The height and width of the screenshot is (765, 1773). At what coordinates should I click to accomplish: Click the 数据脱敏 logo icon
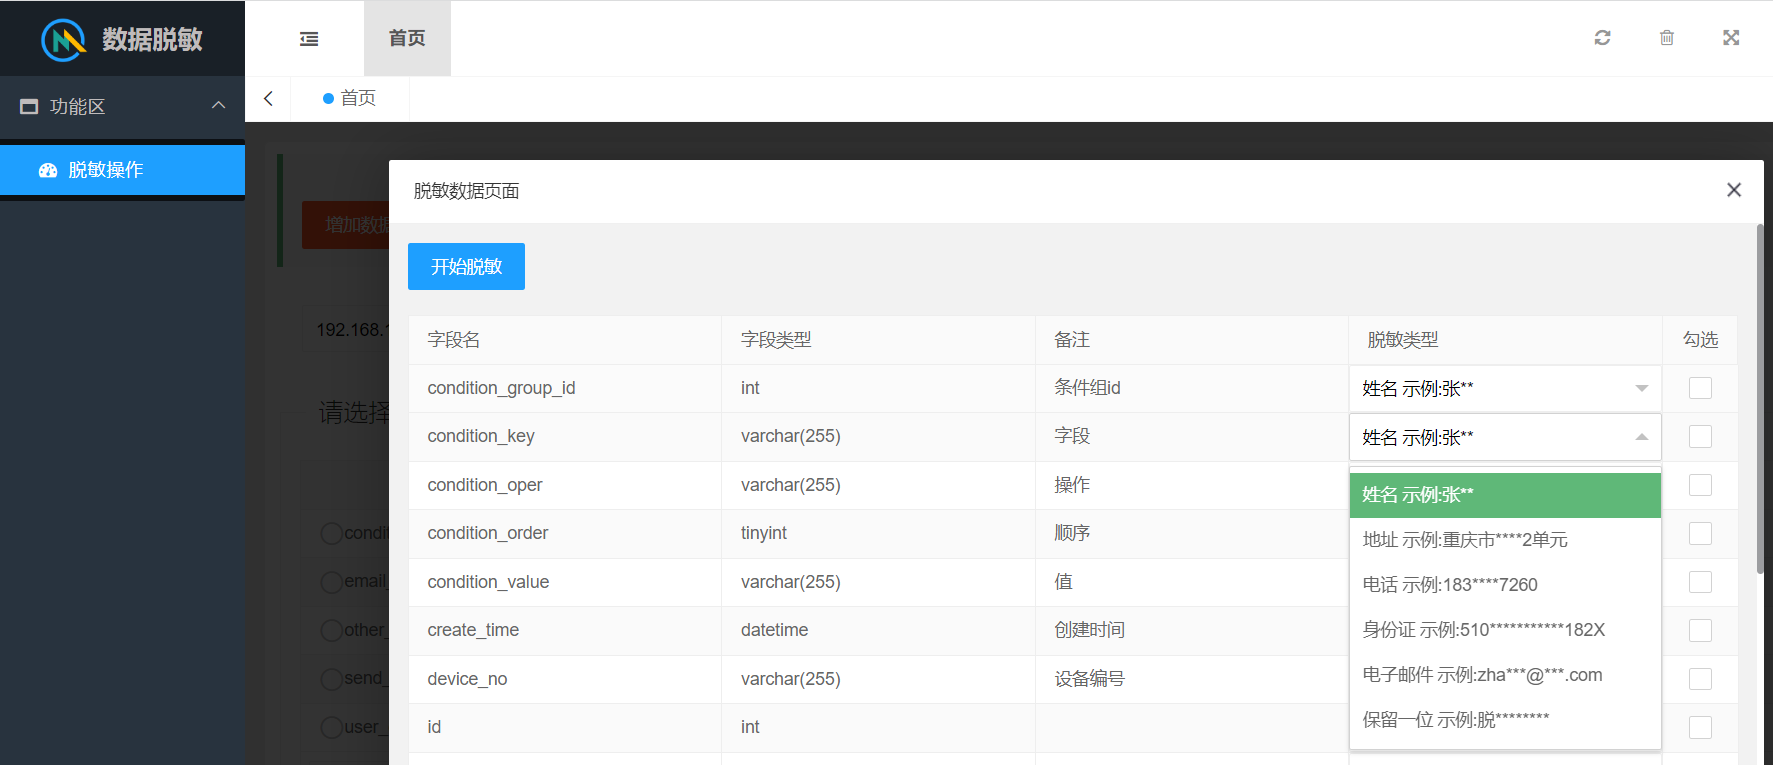coord(64,39)
